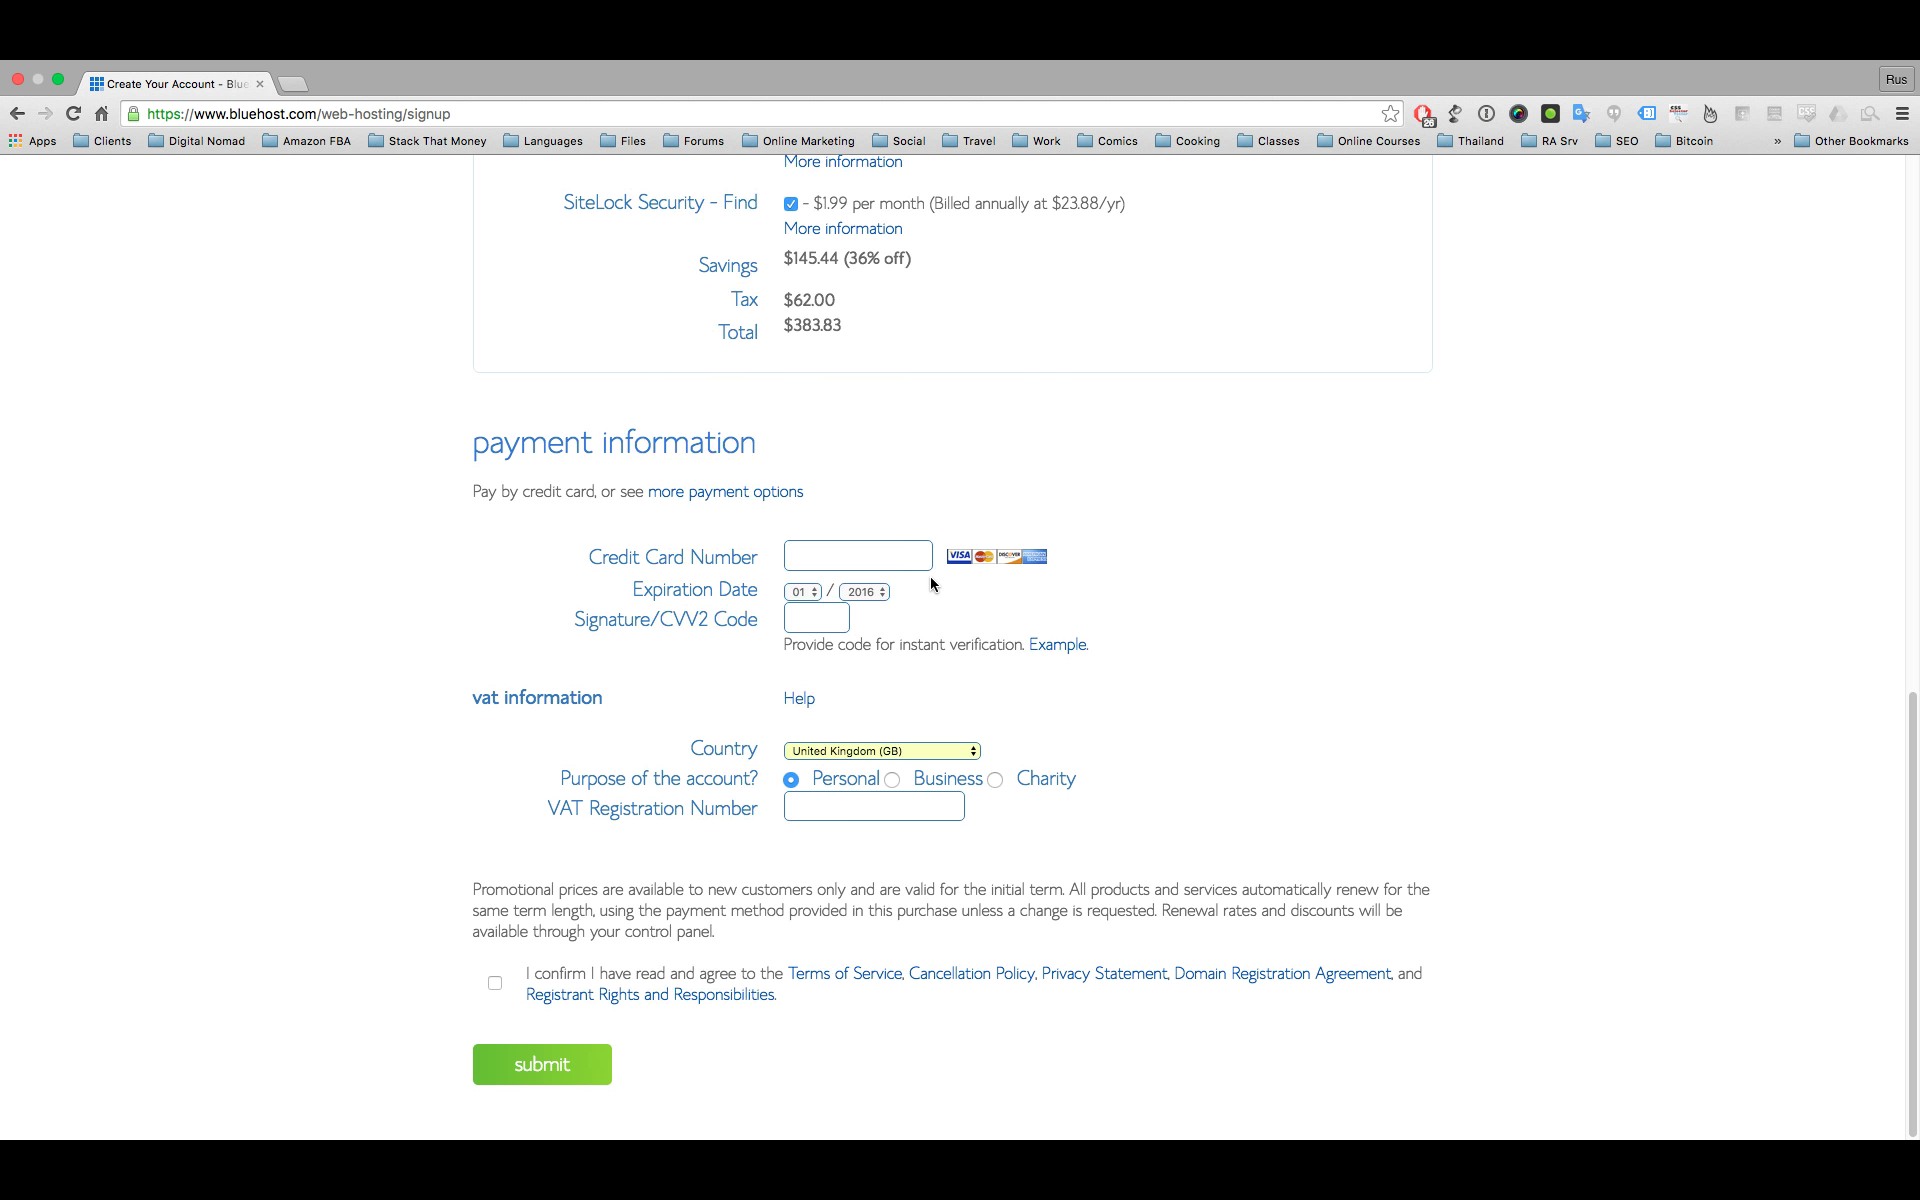Image resolution: width=1920 pixels, height=1200 pixels.
Task: Click the reload page icon
Action: click(72, 113)
